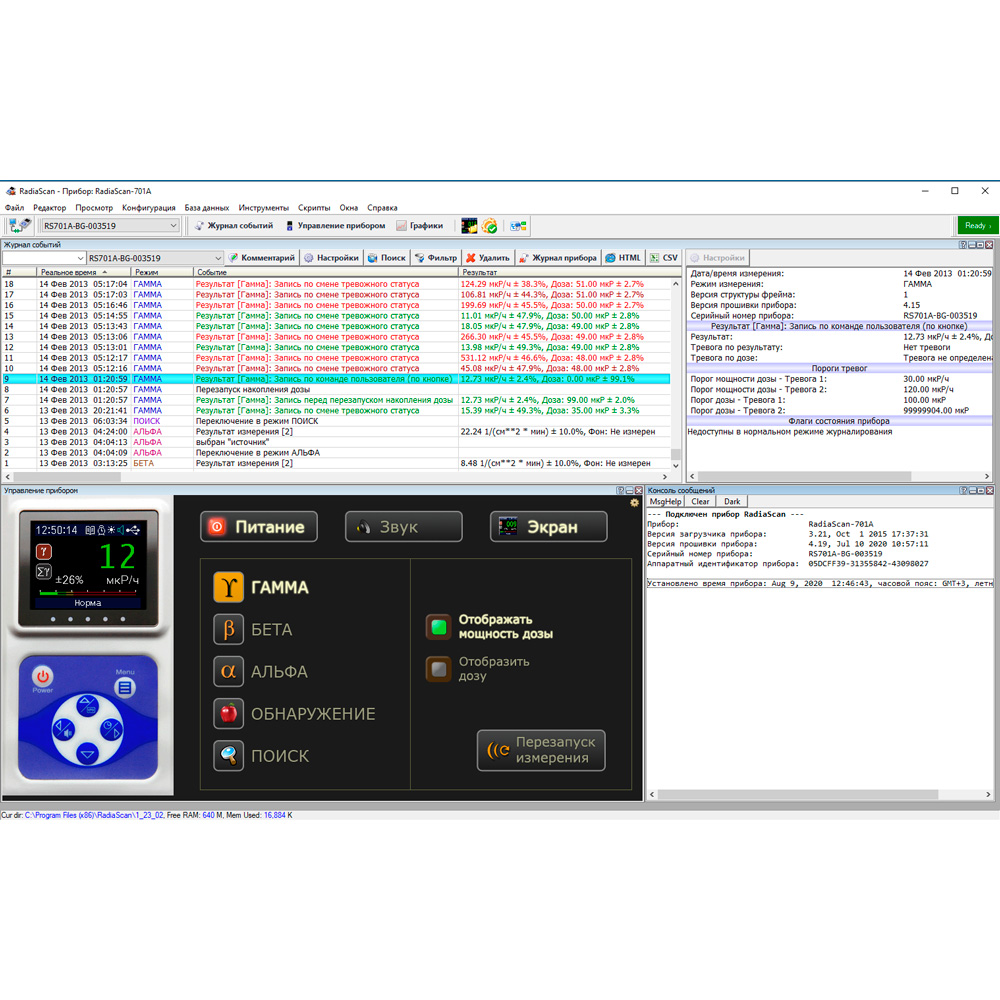The height and width of the screenshot is (1000, 1000).
Task: Open the Конфигурация menu
Action: click(x=148, y=208)
